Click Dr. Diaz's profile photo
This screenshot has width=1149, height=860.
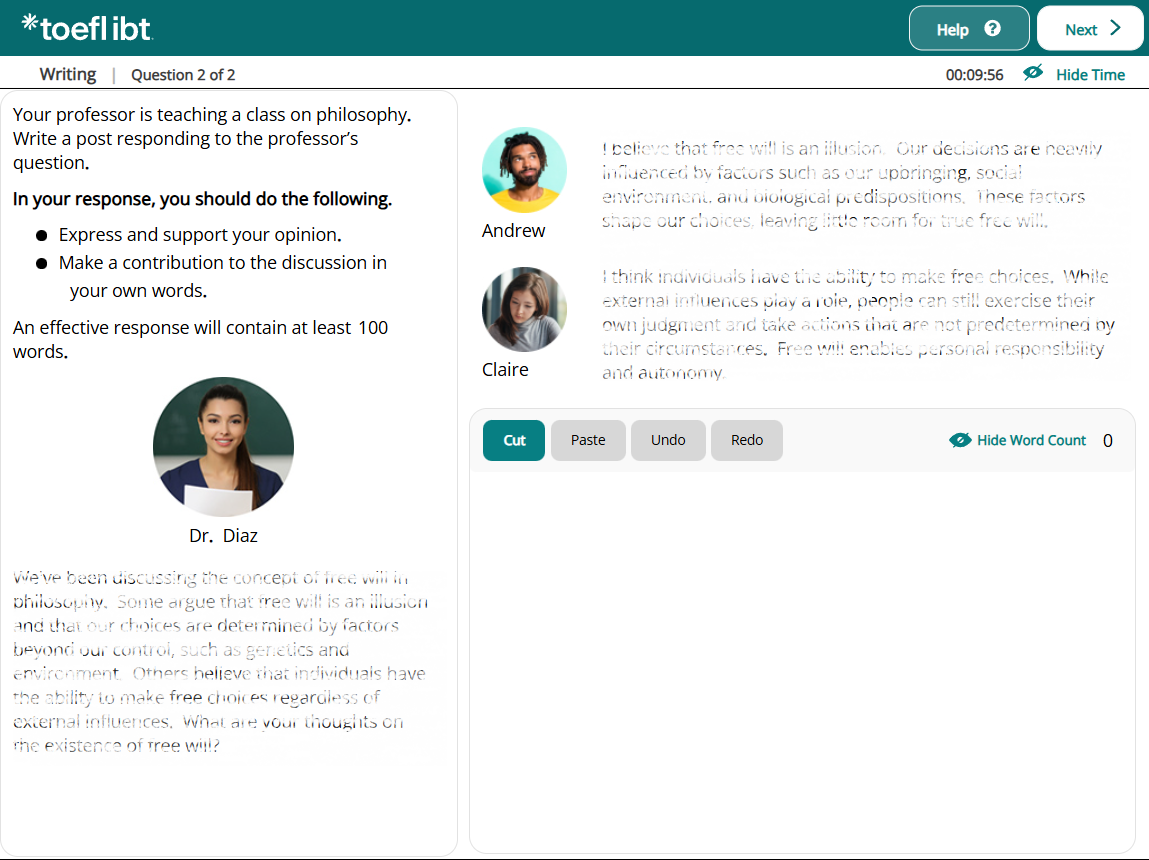[x=223, y=447]
